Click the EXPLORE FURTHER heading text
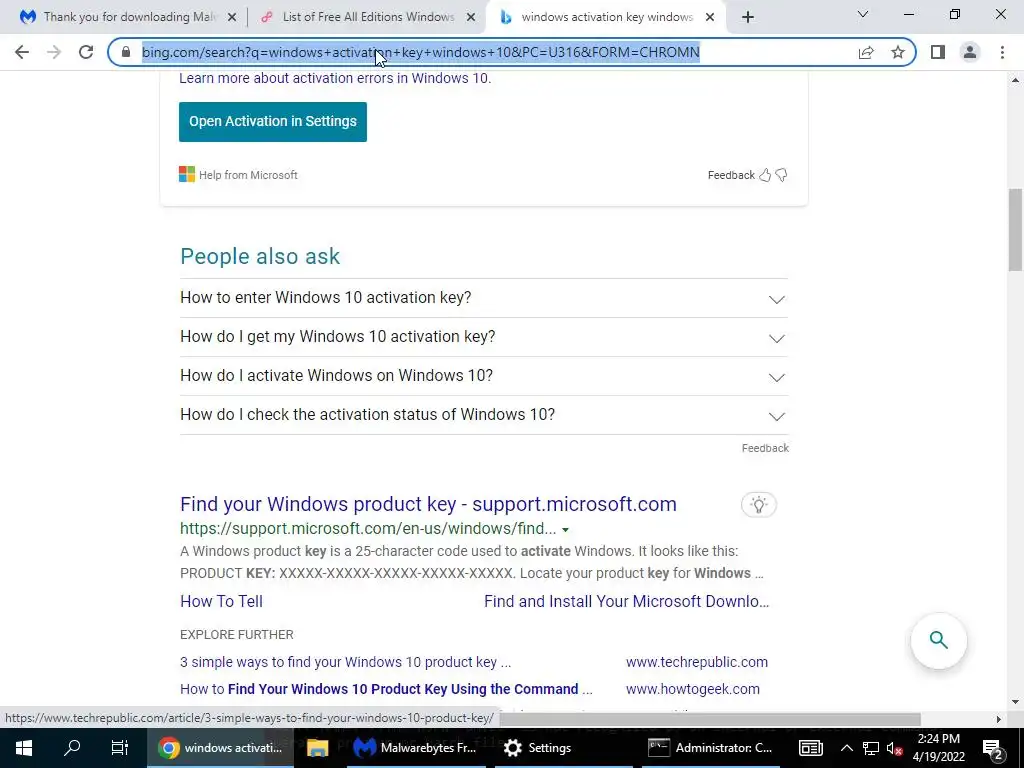The image size is (1024, 768). click(x=236, y=635)
